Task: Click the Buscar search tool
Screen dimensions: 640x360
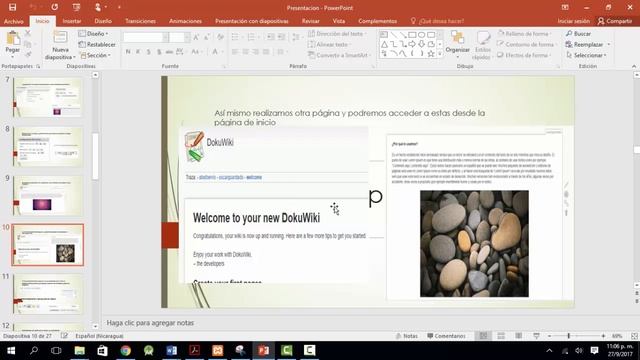Action: click(578, 33)
